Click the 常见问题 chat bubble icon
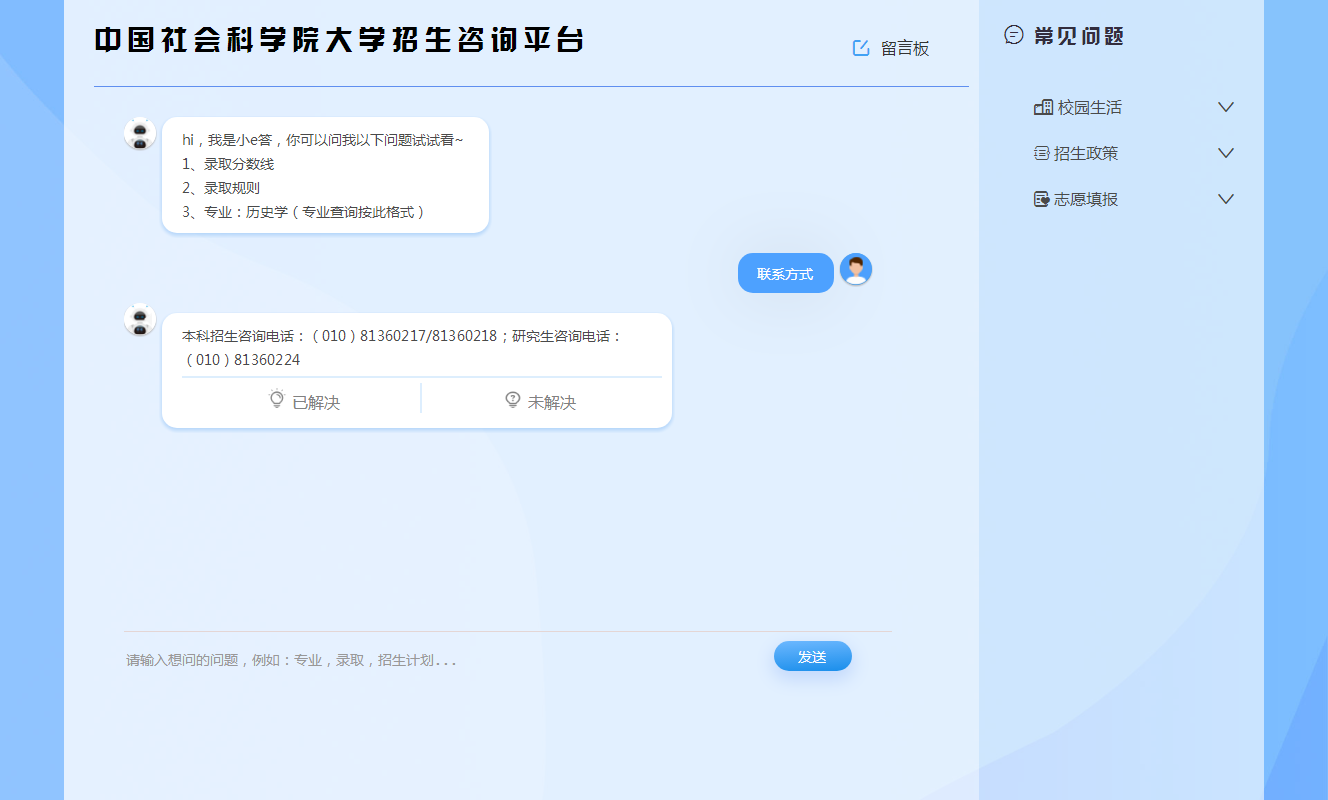This screenshot has width=1328, height=800. point(1014,35)
